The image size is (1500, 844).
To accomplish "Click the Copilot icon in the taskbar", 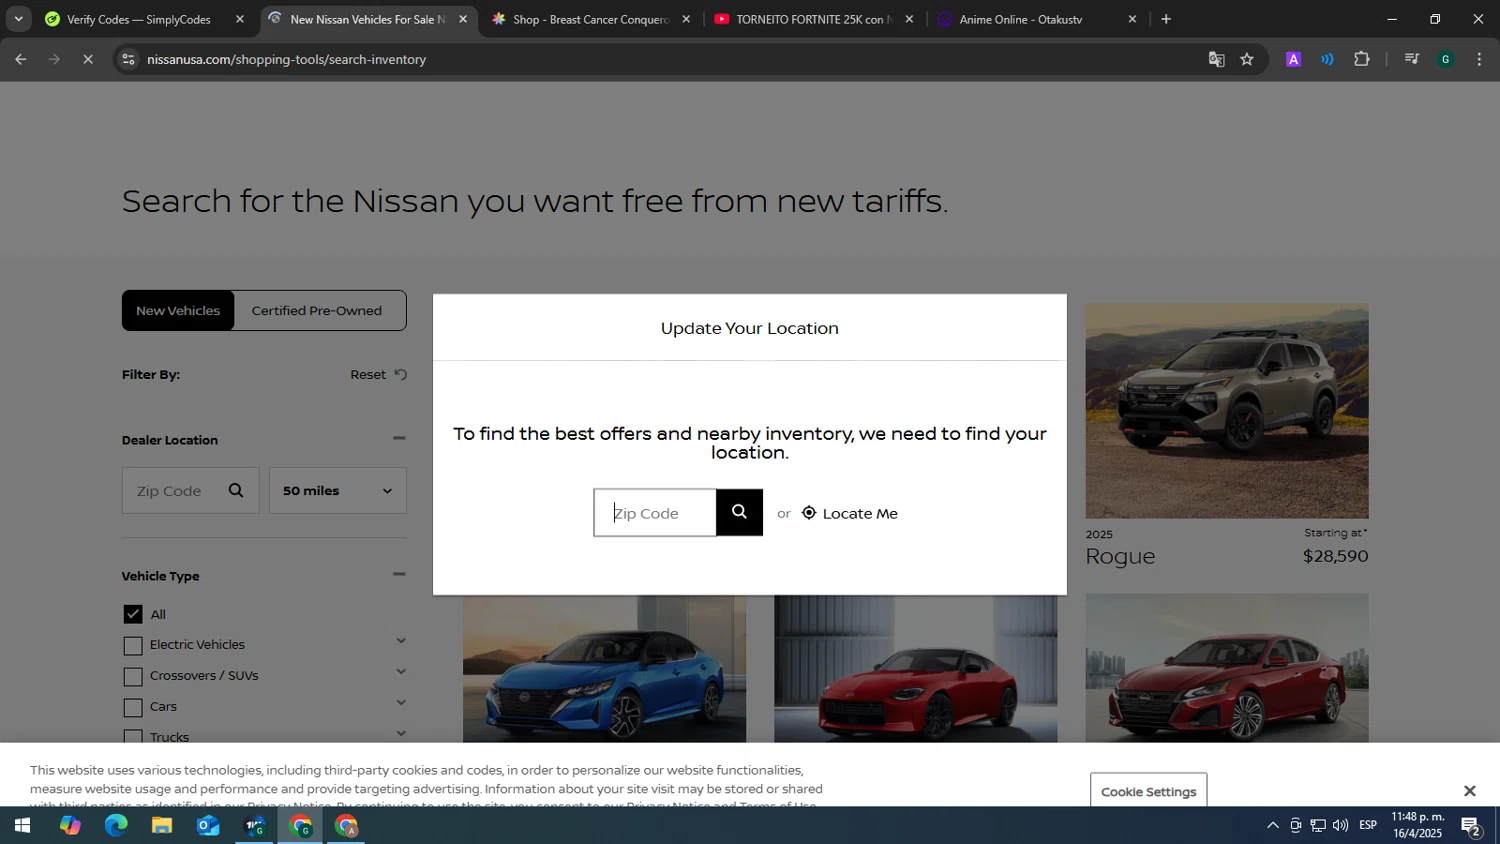I will pos(70,826).
